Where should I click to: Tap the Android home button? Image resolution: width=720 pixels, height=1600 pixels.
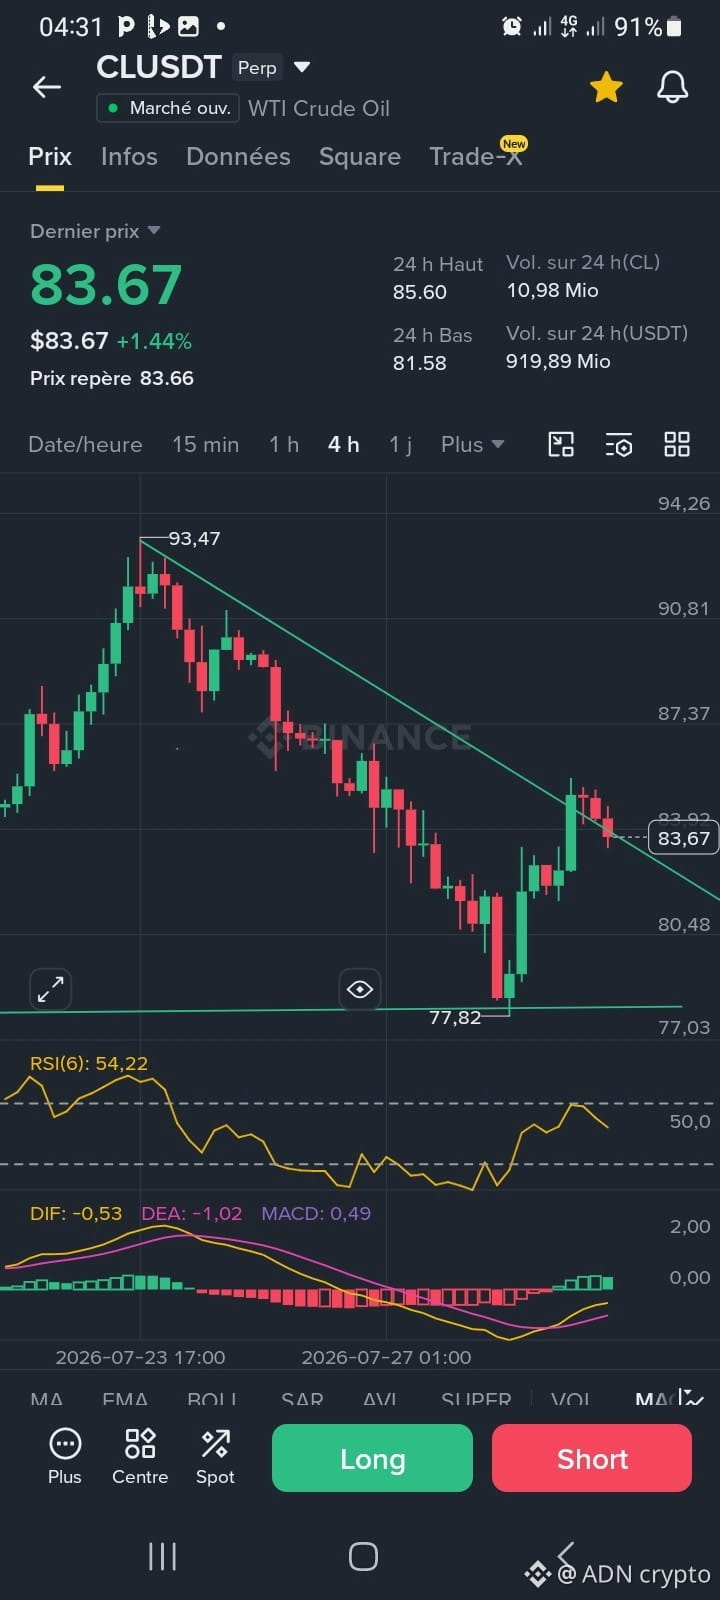point(363,1556)
